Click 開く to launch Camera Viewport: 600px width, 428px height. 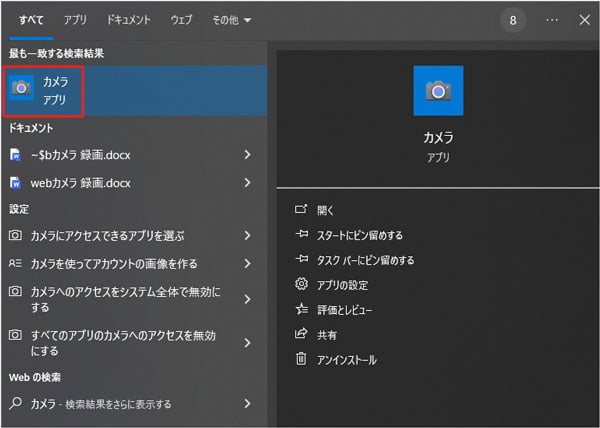[326, 210]
